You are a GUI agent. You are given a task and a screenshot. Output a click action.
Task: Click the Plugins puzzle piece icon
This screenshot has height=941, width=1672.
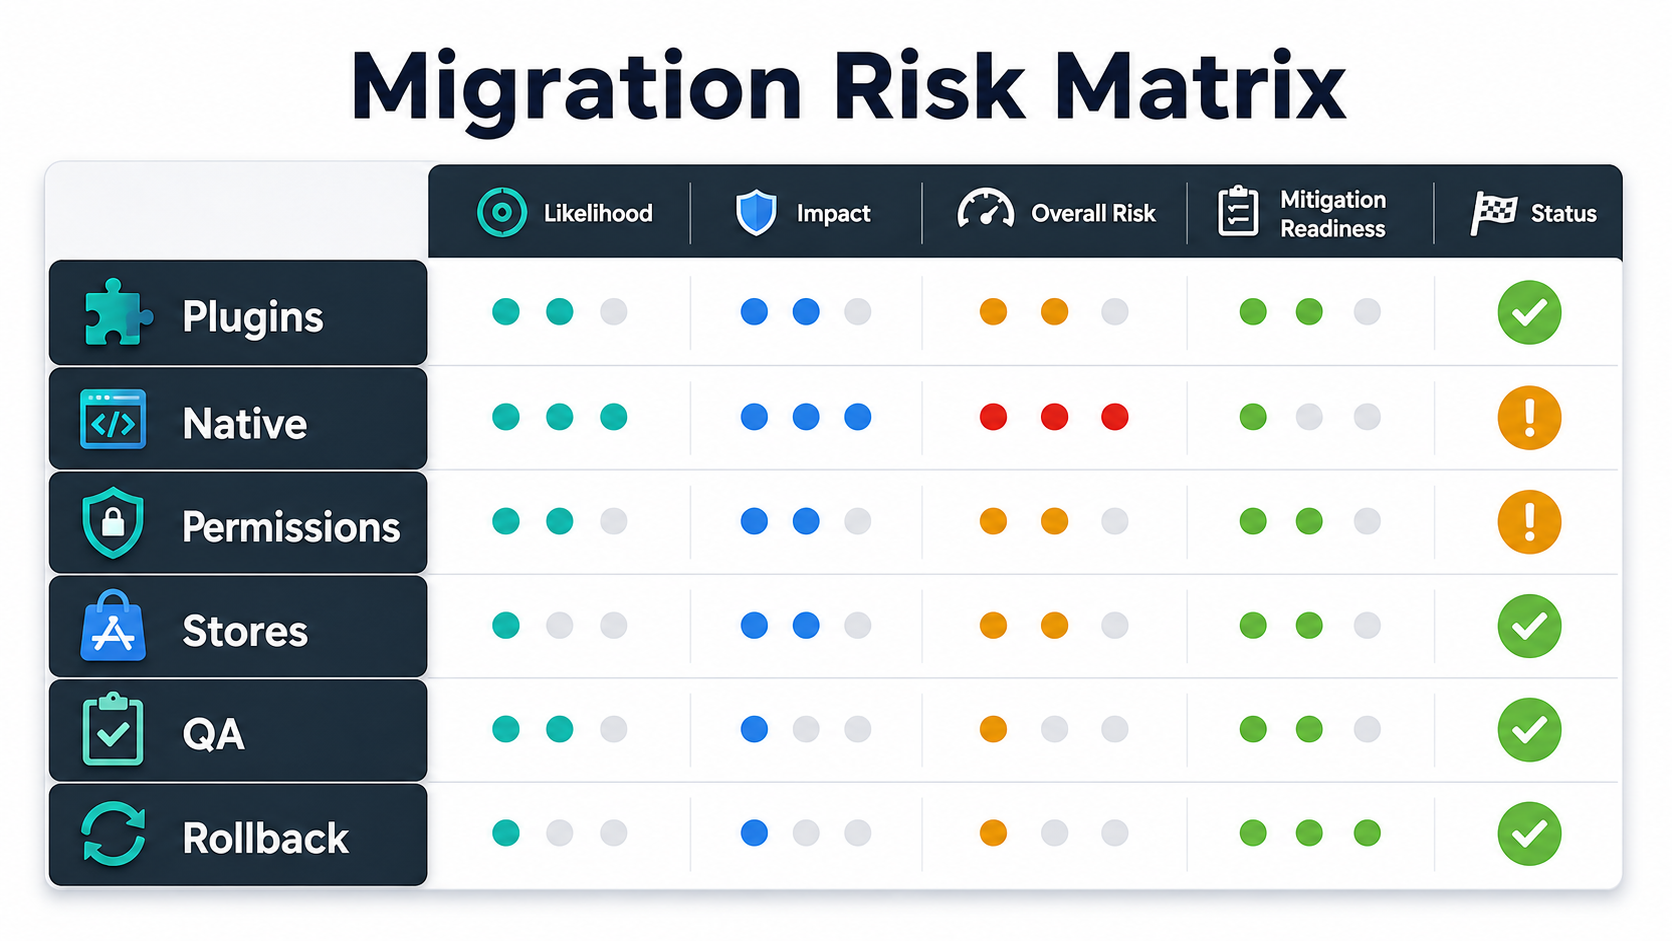[x=118, y=312]
